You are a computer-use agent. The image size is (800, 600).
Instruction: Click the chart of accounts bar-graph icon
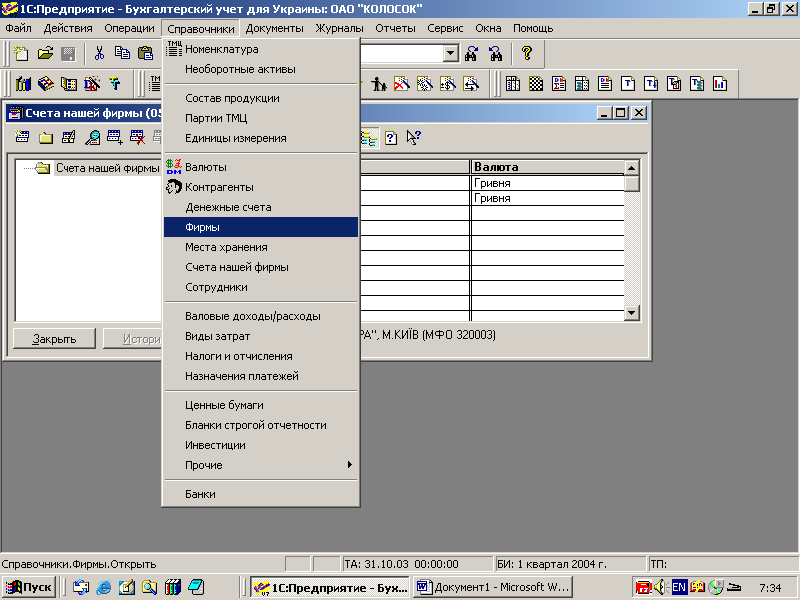(x=22, y=84)
